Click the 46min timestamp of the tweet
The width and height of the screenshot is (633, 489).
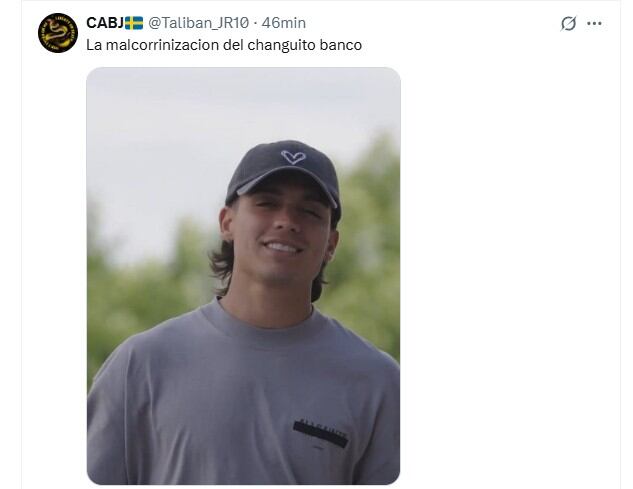(283, 23)
